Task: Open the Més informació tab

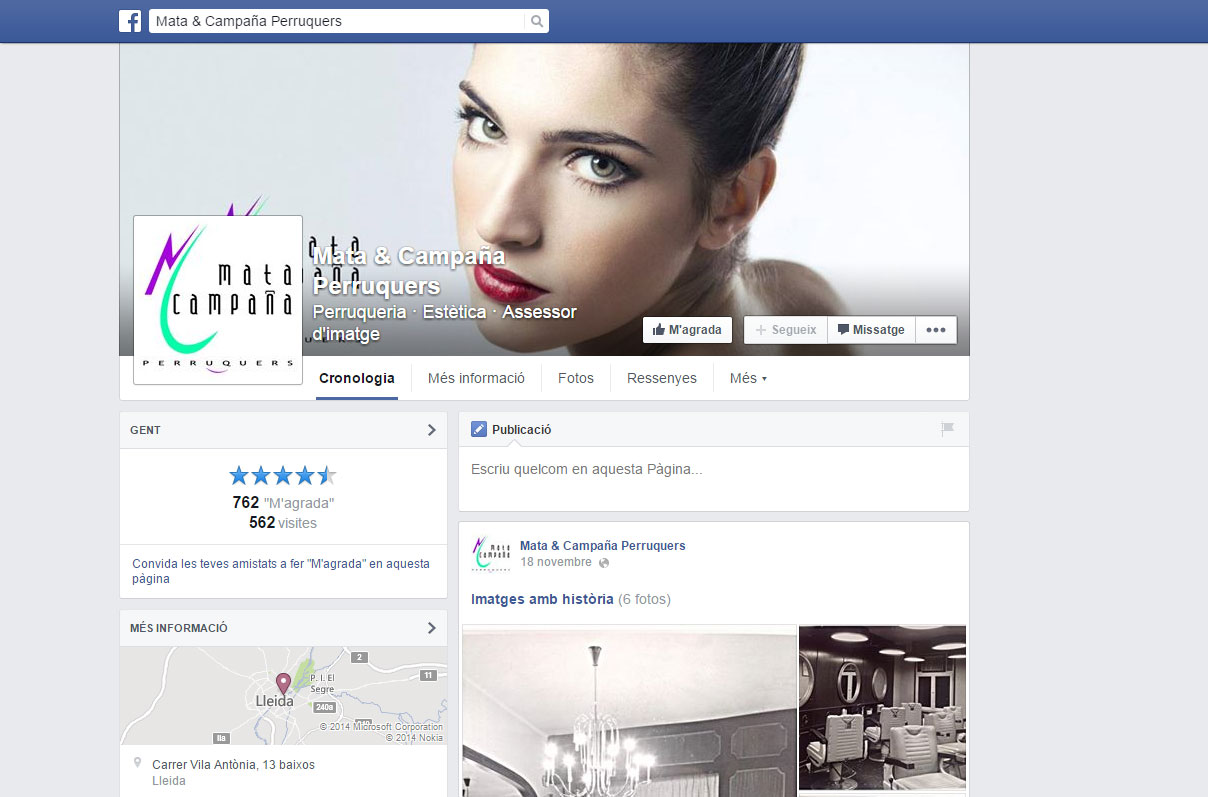Action: coord(476,378)
